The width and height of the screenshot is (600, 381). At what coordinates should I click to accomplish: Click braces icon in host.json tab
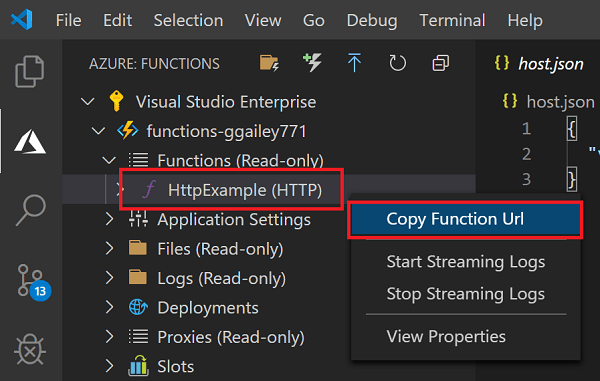502,63
